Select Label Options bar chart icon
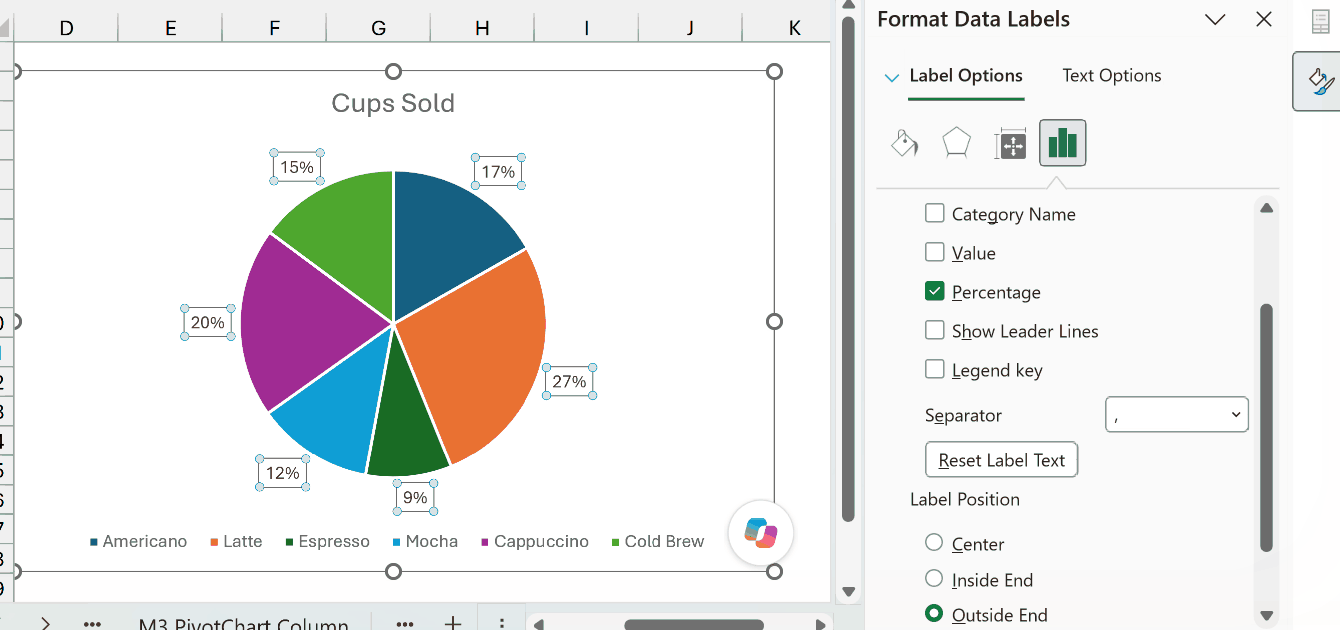The width and height of the screenshot is (1340, 630). click(1062, 143)
